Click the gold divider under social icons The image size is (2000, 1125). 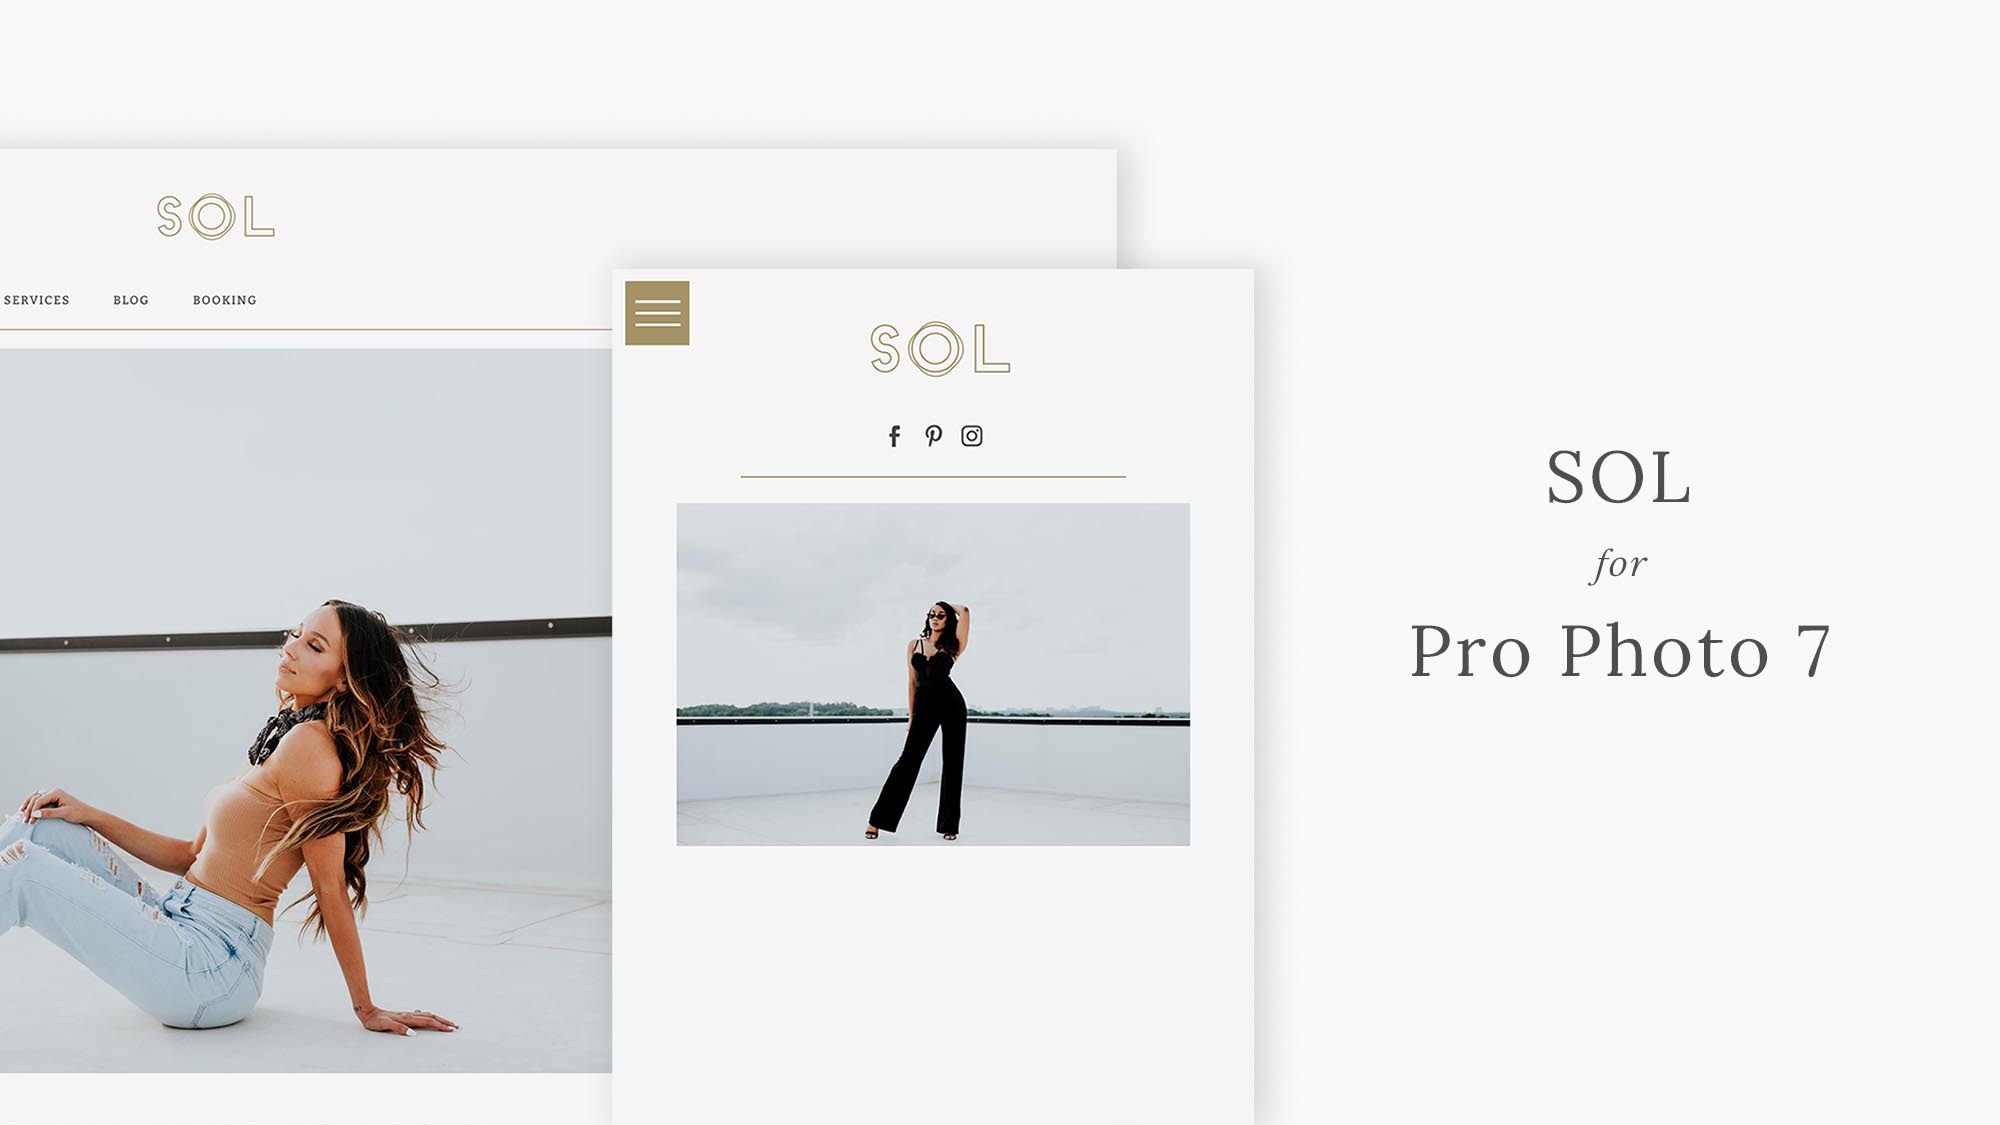click(933, 477)
